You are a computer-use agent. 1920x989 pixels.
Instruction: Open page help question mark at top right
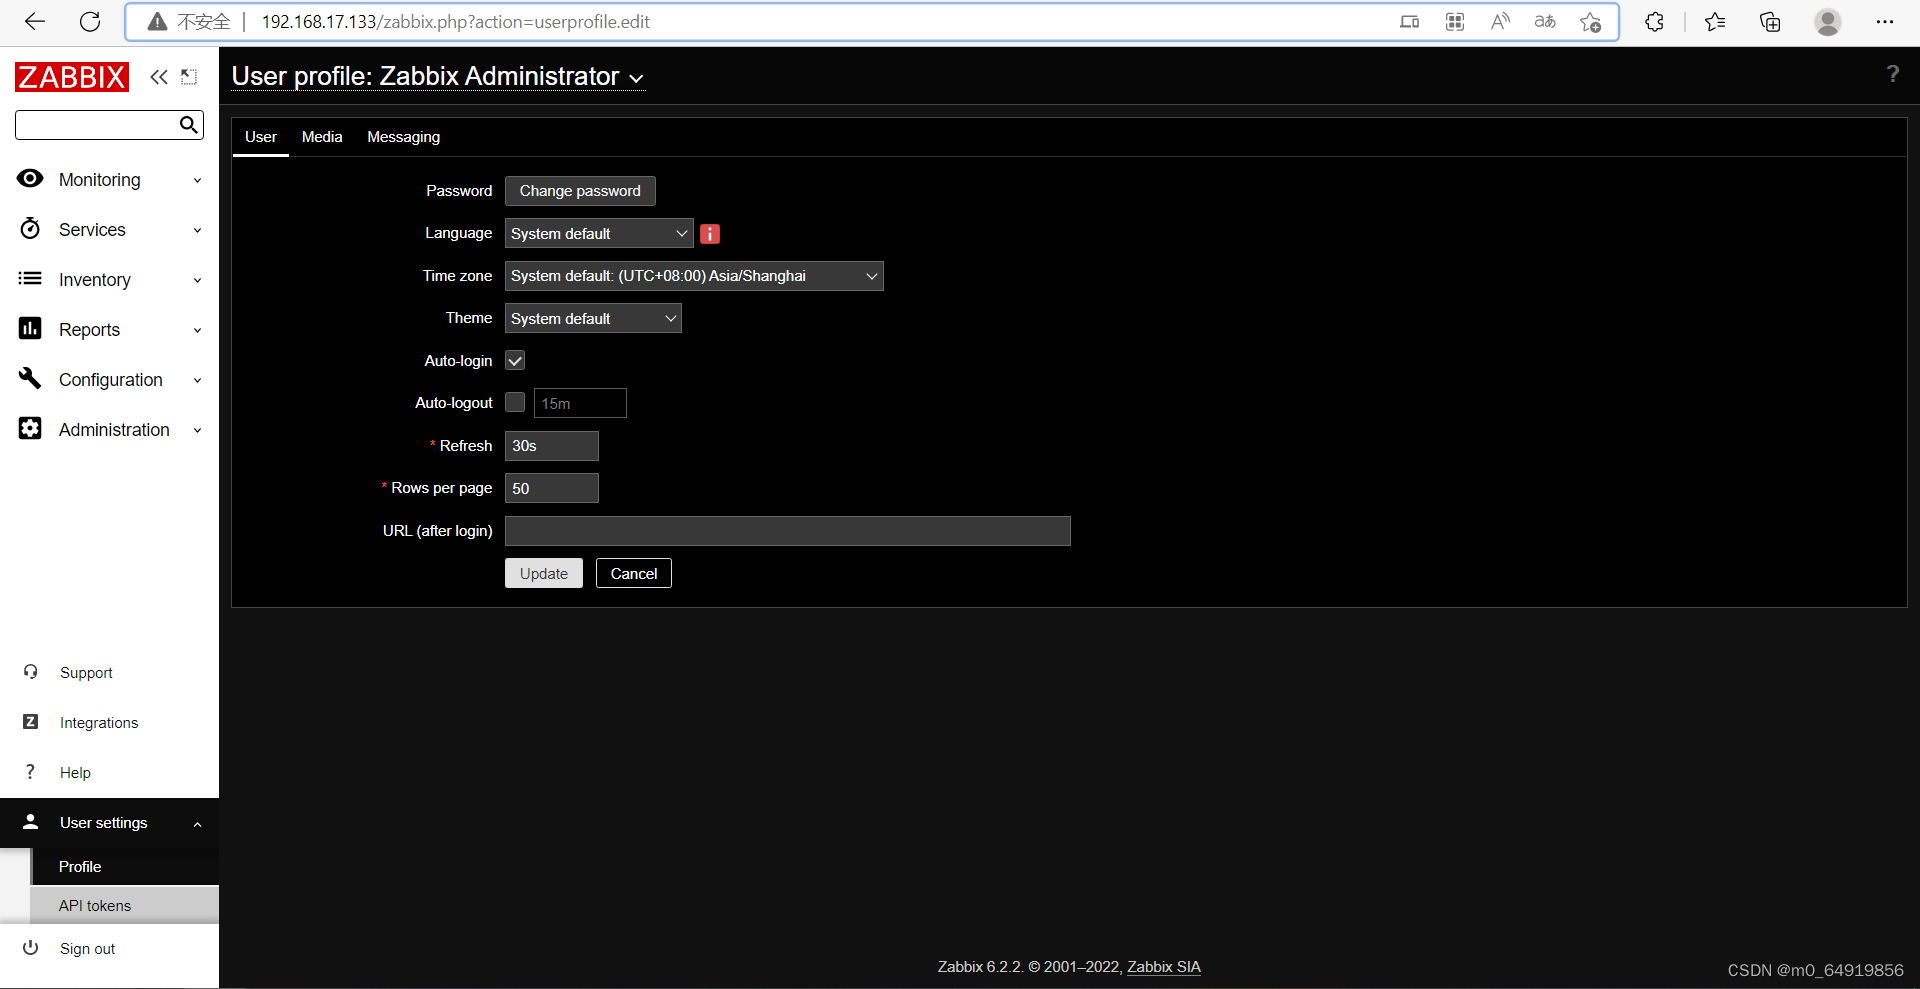[x=1892, y=74]
